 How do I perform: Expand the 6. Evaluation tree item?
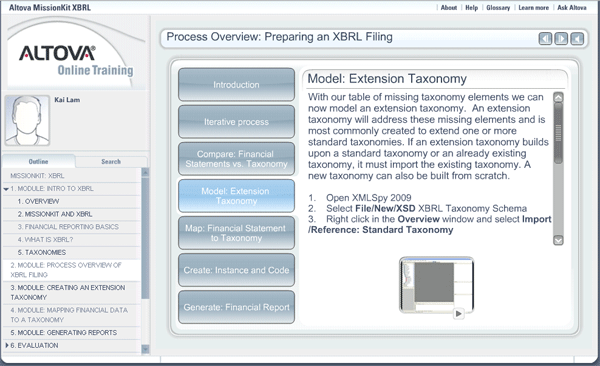point(7,345)
